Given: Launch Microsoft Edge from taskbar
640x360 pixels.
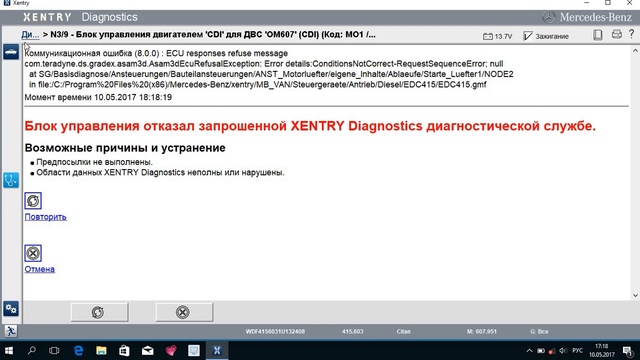Looking at the screenshot, I should pos(78,351).
